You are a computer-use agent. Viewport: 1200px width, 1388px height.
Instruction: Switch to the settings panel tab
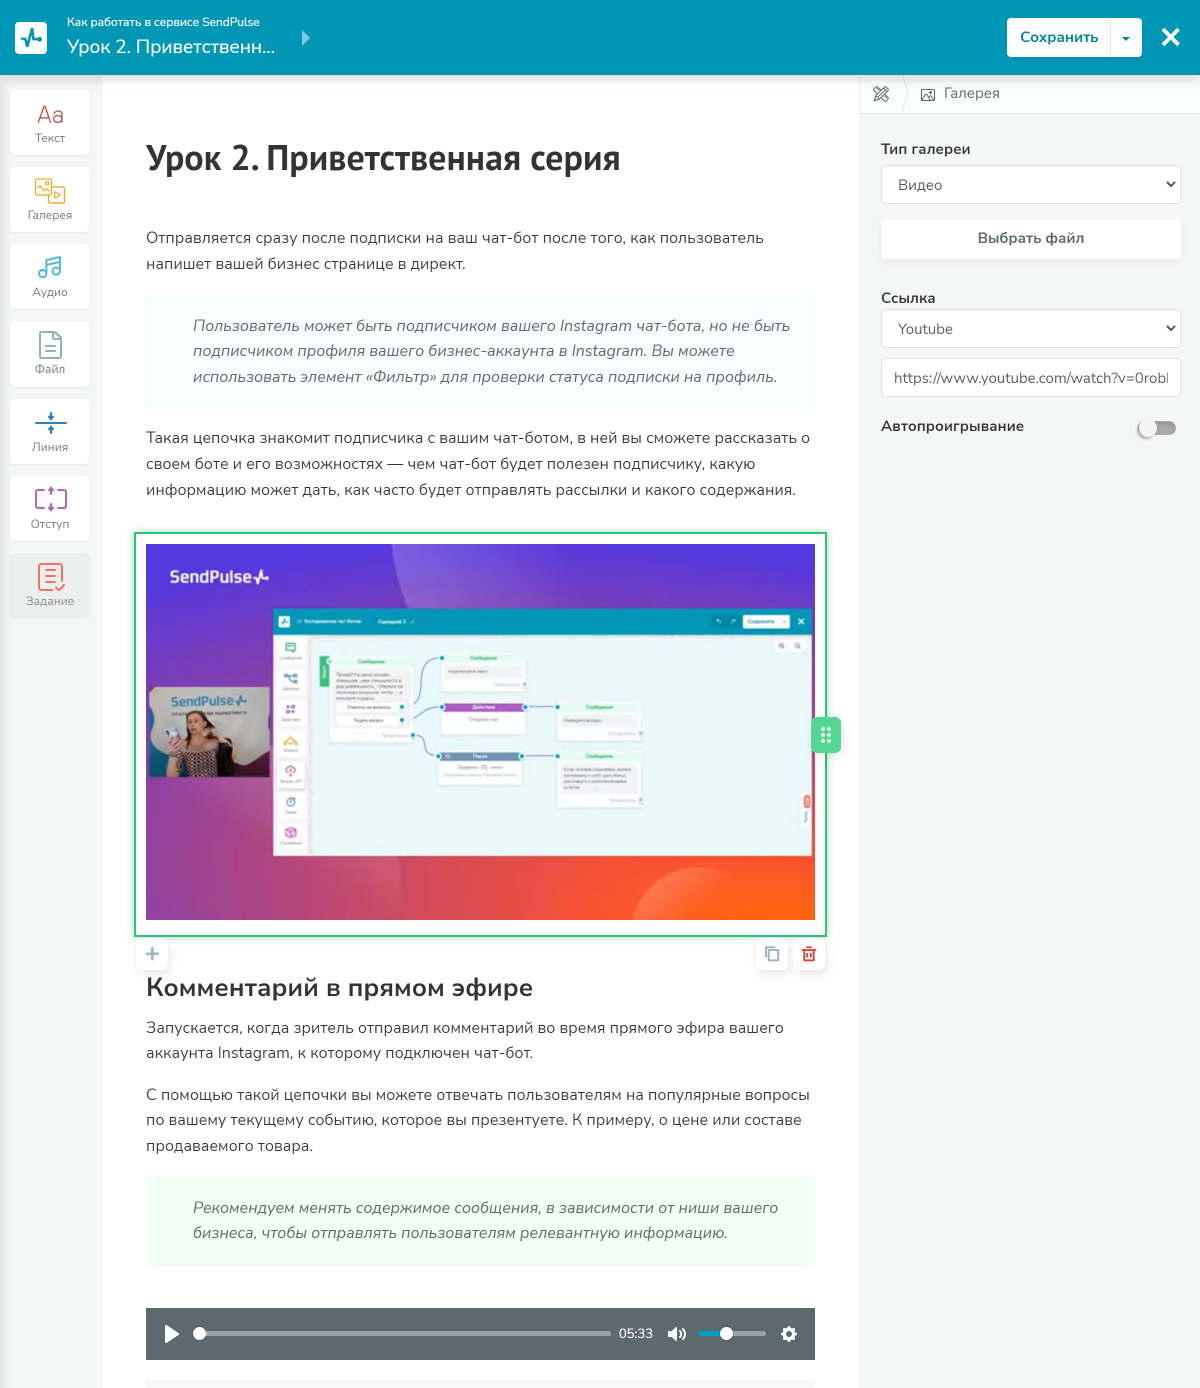pos(881,93)
